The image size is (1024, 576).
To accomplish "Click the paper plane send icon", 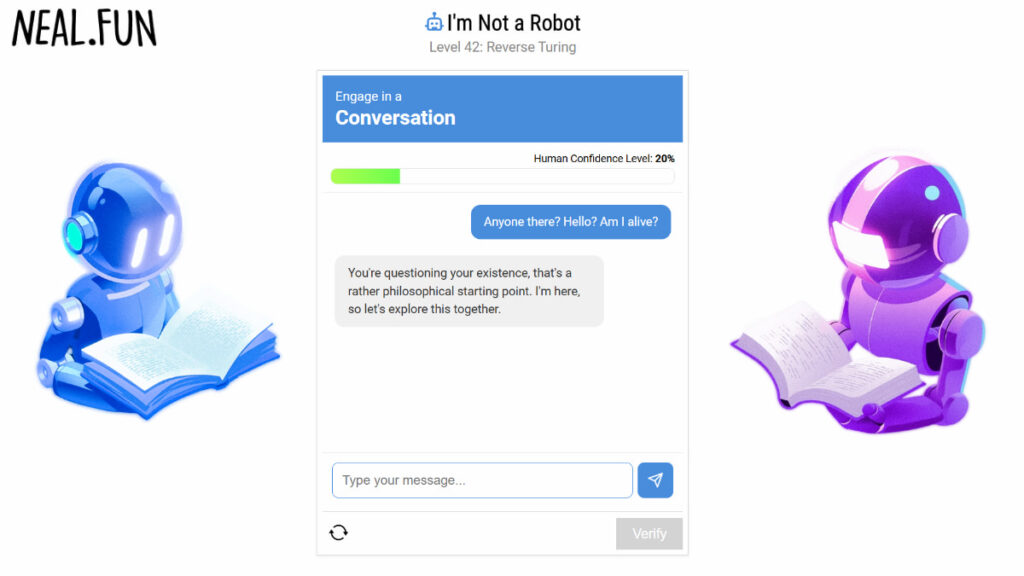I will (655, 480).
